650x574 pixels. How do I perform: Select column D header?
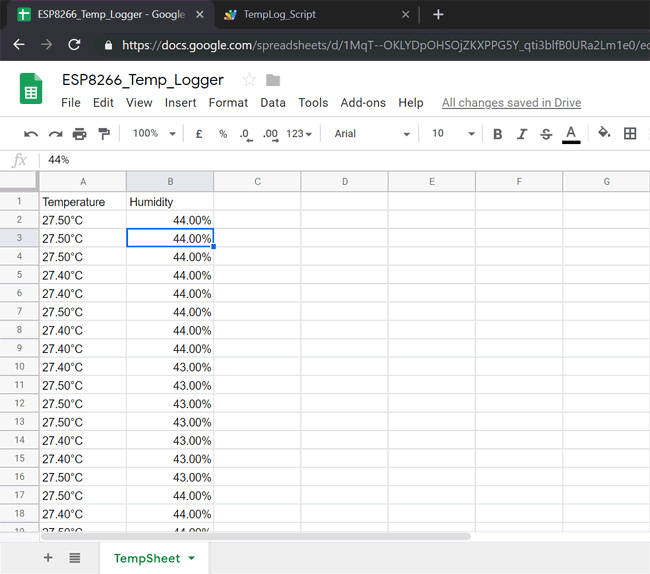pos(344,182)
